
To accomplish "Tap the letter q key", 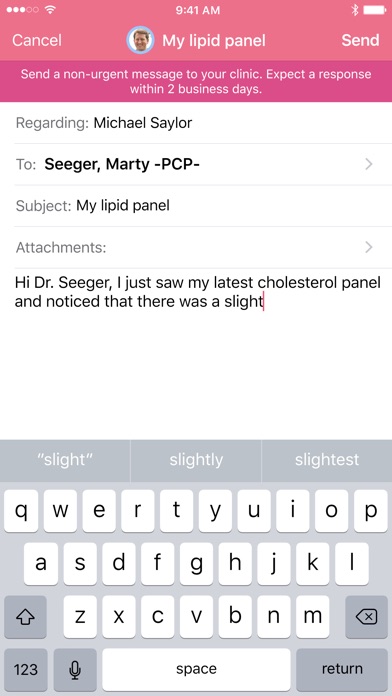I will tap(21, 511).
